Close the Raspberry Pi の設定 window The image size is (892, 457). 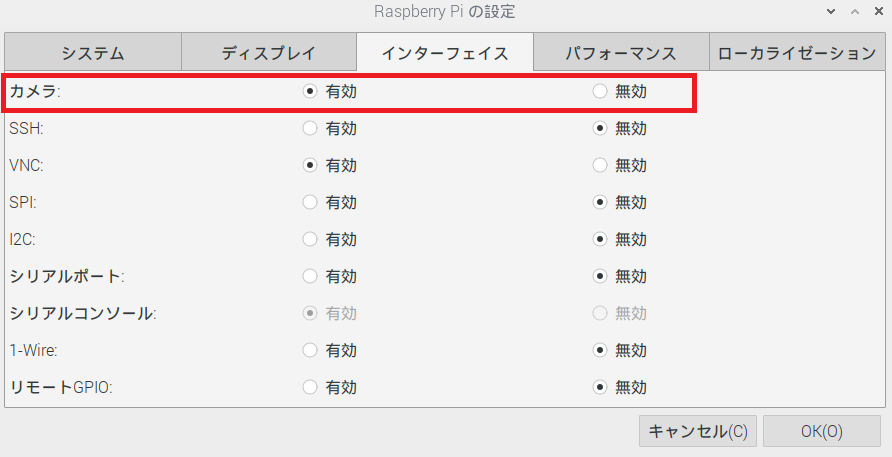point(879,11)
